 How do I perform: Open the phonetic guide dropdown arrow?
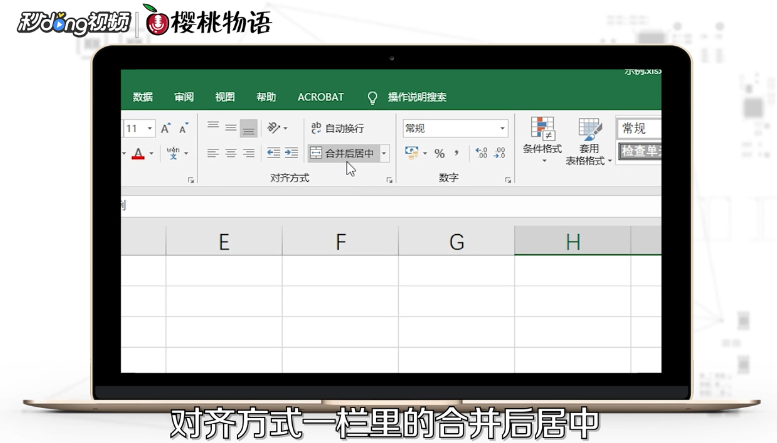[x=186, y=154]
